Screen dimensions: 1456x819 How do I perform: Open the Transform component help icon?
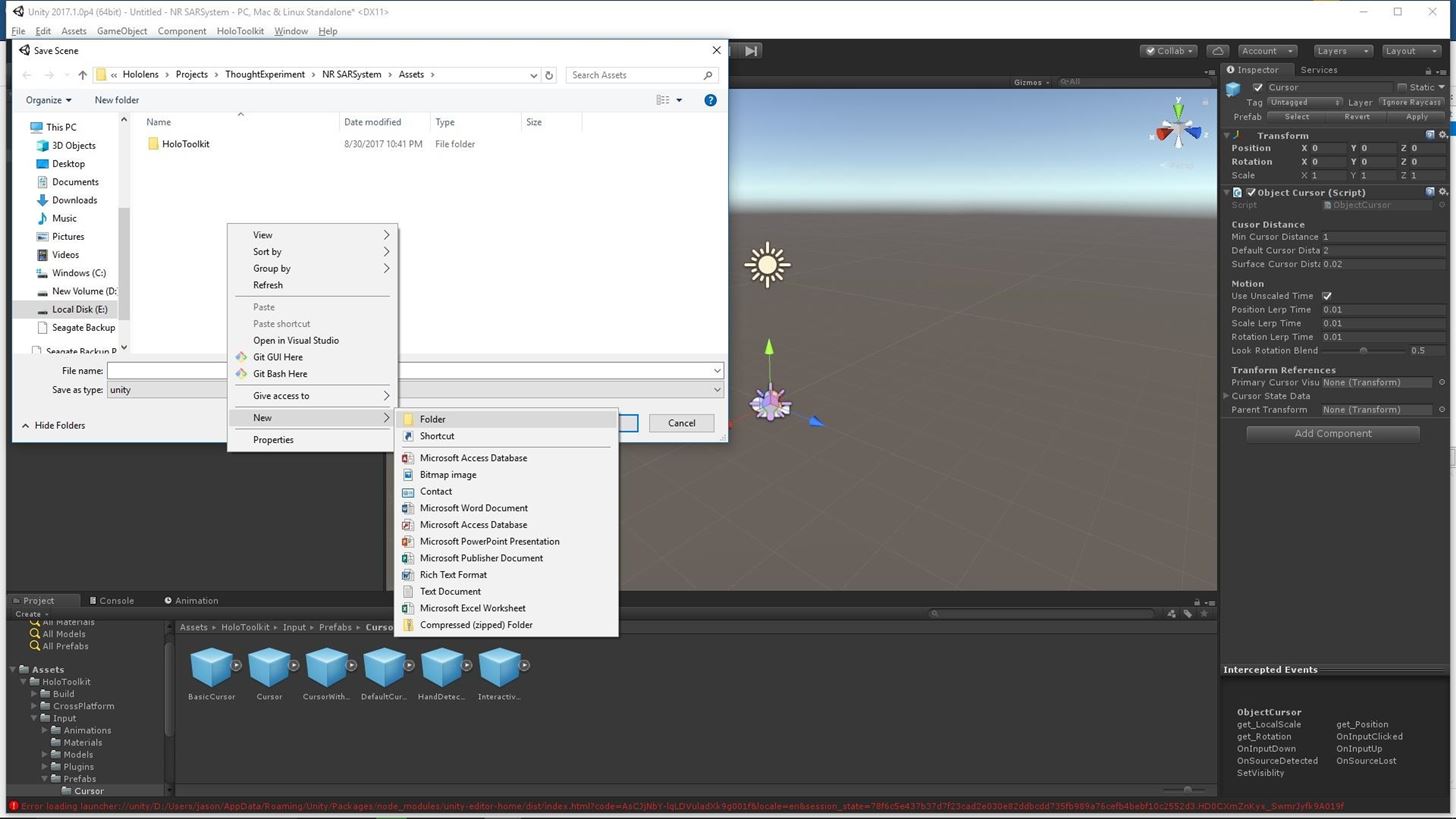tap(1430, 135)
